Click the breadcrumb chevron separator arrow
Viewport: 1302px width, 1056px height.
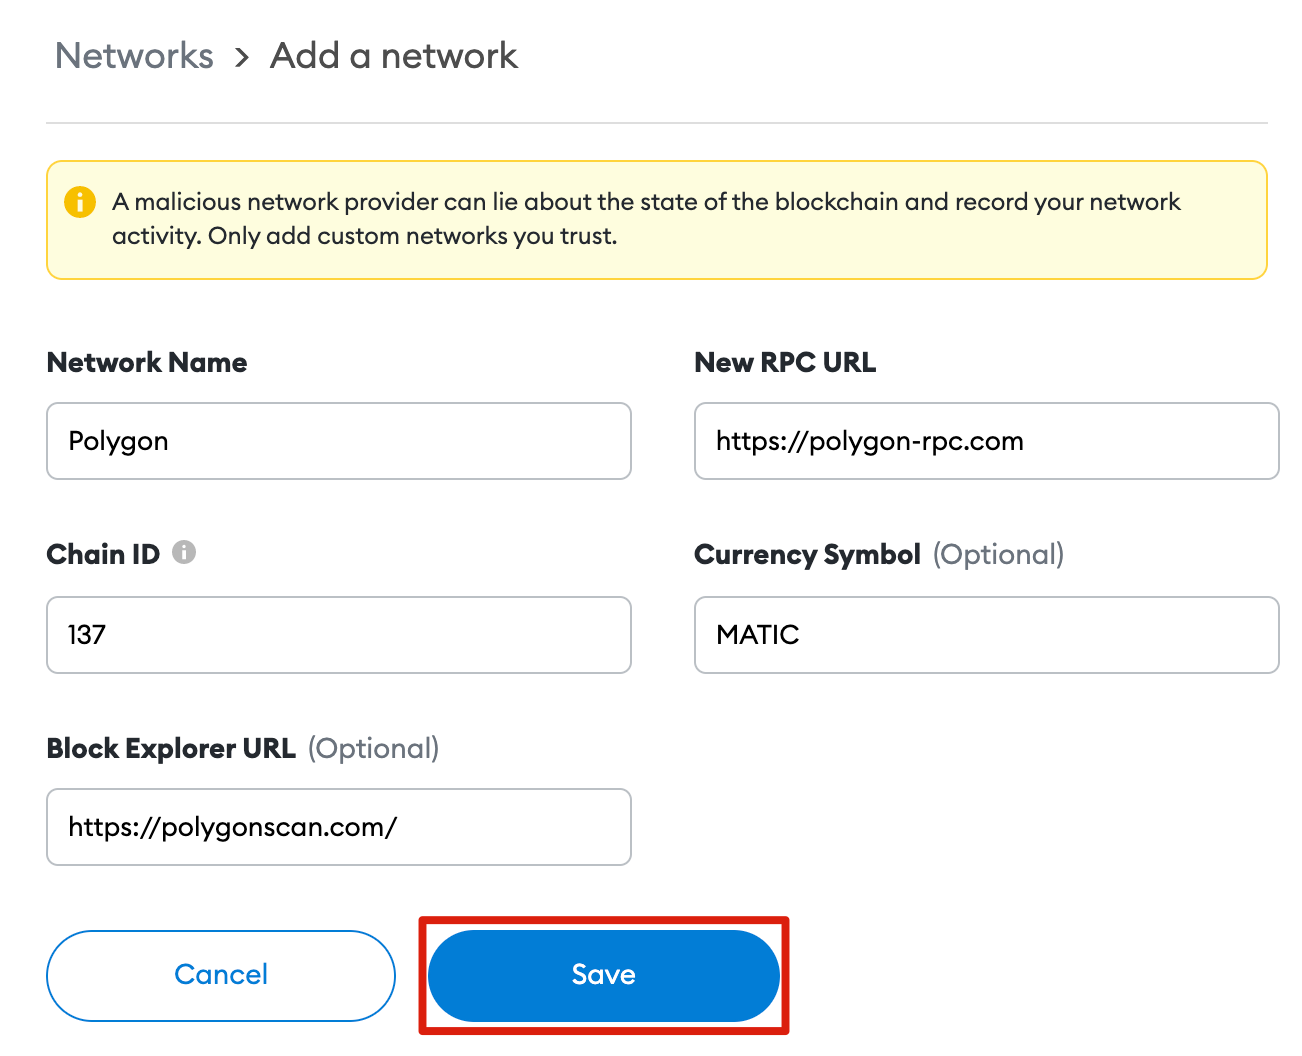242,58
